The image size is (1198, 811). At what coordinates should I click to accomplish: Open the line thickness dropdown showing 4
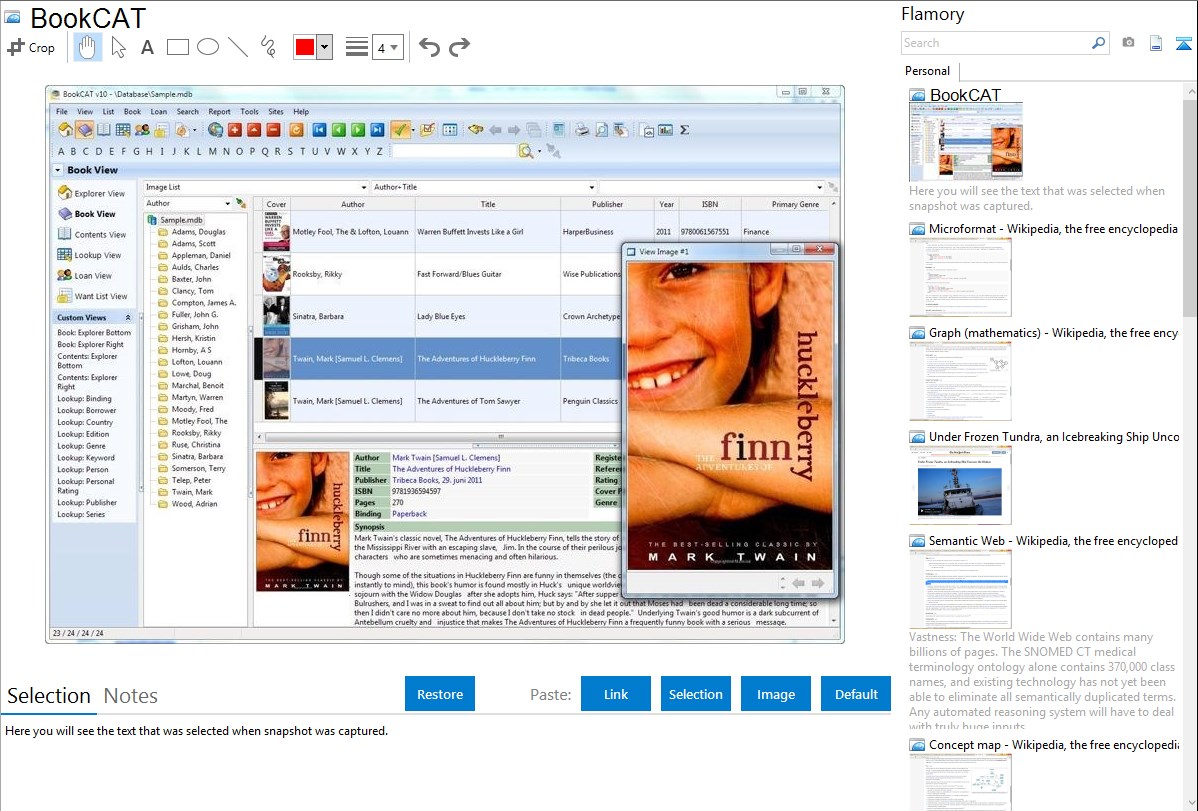[387, 47]
